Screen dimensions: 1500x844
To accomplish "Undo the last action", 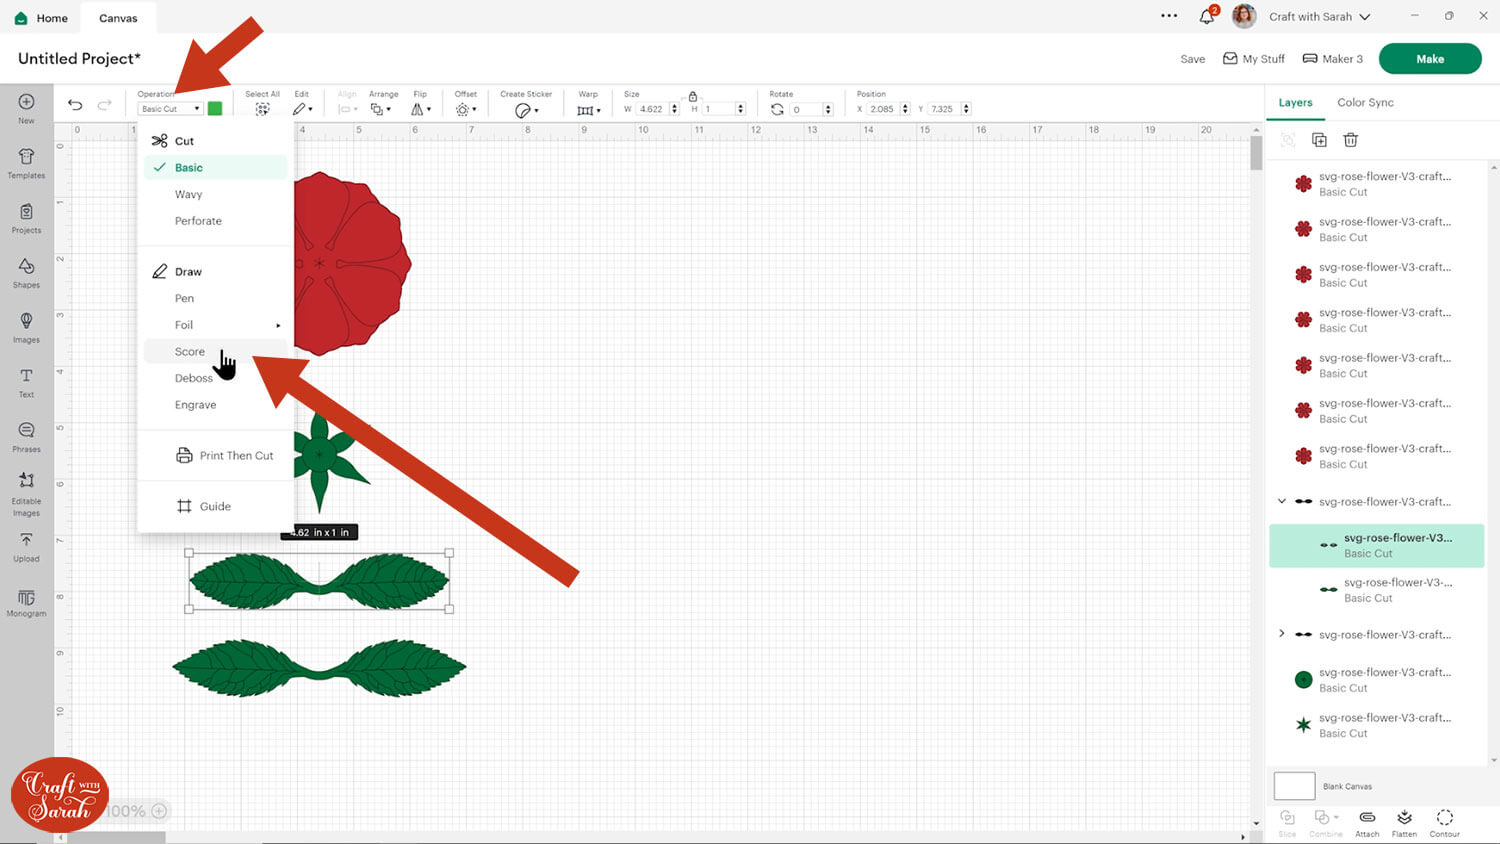I will (x=75, y=105).
